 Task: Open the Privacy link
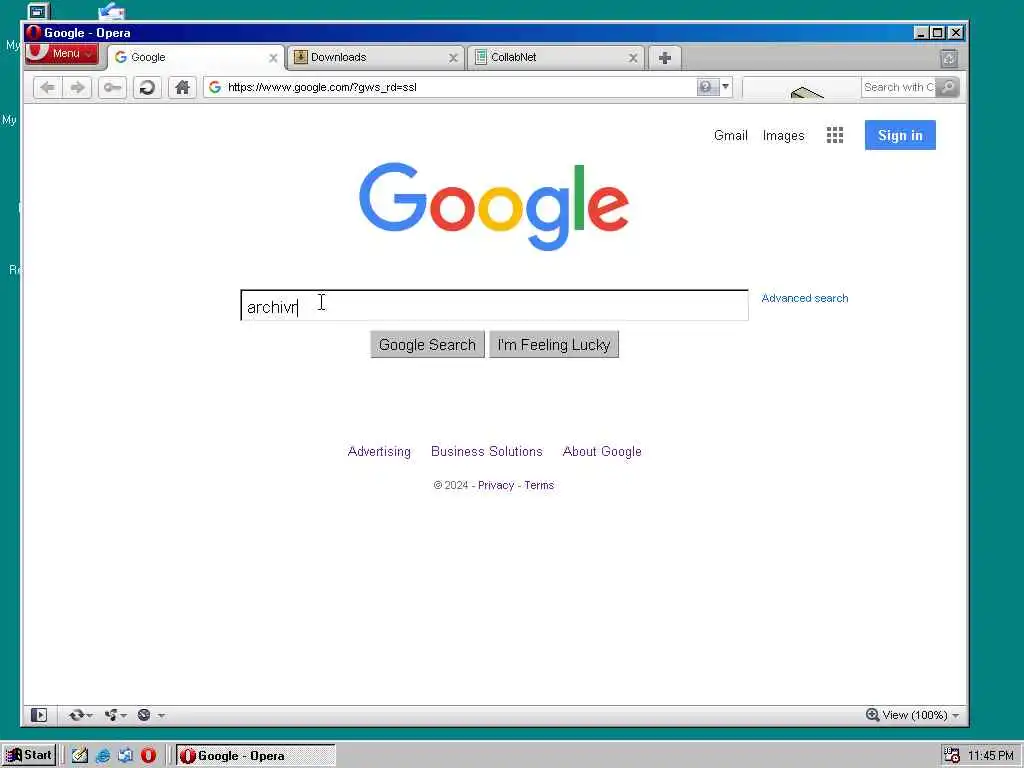[496, 485]
